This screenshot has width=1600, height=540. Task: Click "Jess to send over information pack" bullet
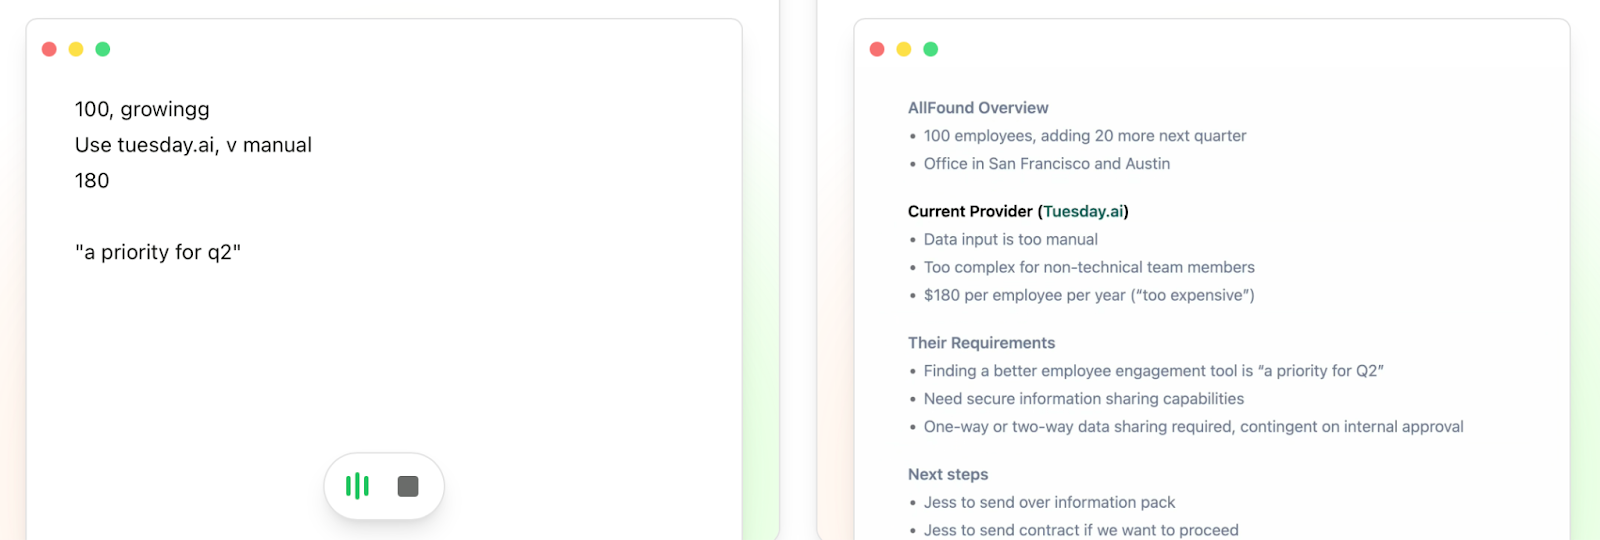pyautogui.click(x=1049, y=502)
